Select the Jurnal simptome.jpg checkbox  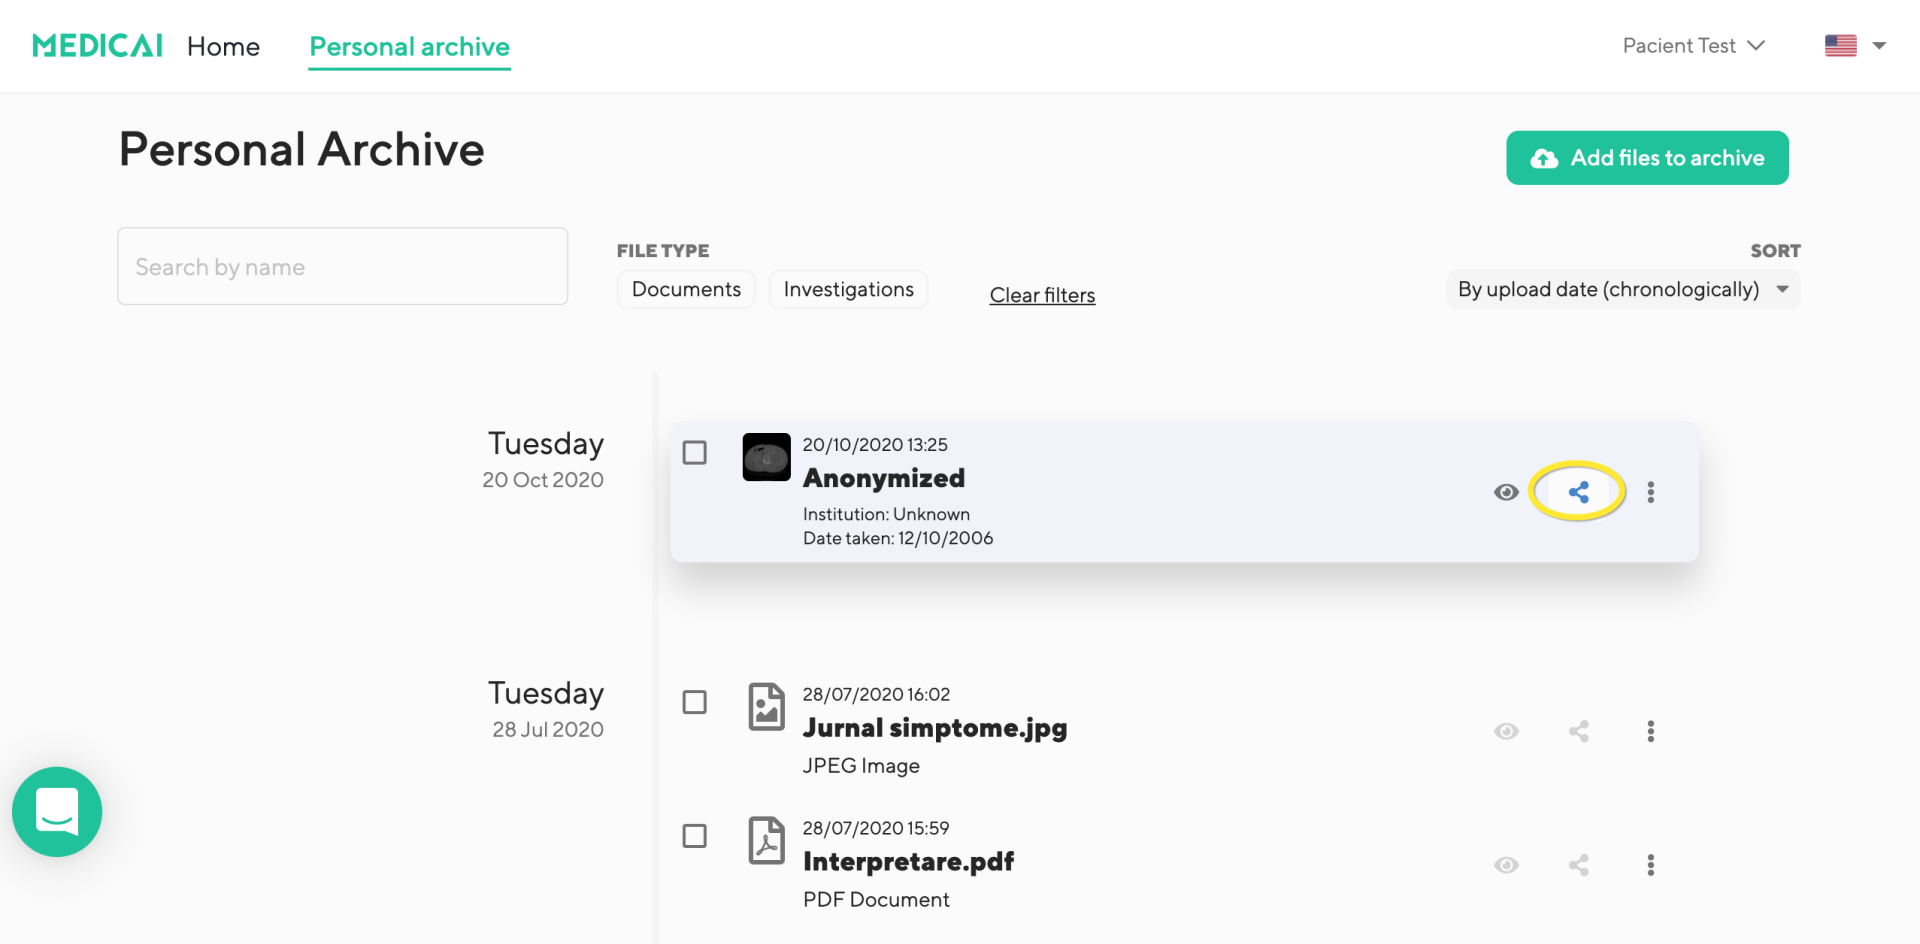point(694,702)
